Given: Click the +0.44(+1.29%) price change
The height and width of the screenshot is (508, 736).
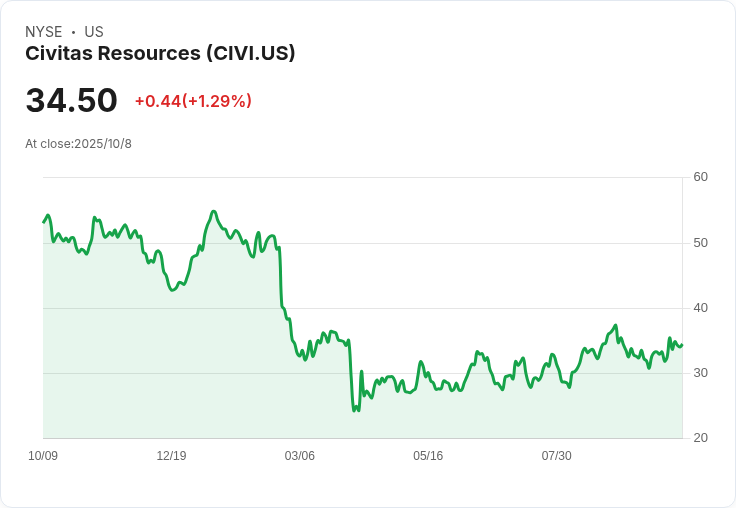Looking at the screenshot, I should click(x=193, y=101).
